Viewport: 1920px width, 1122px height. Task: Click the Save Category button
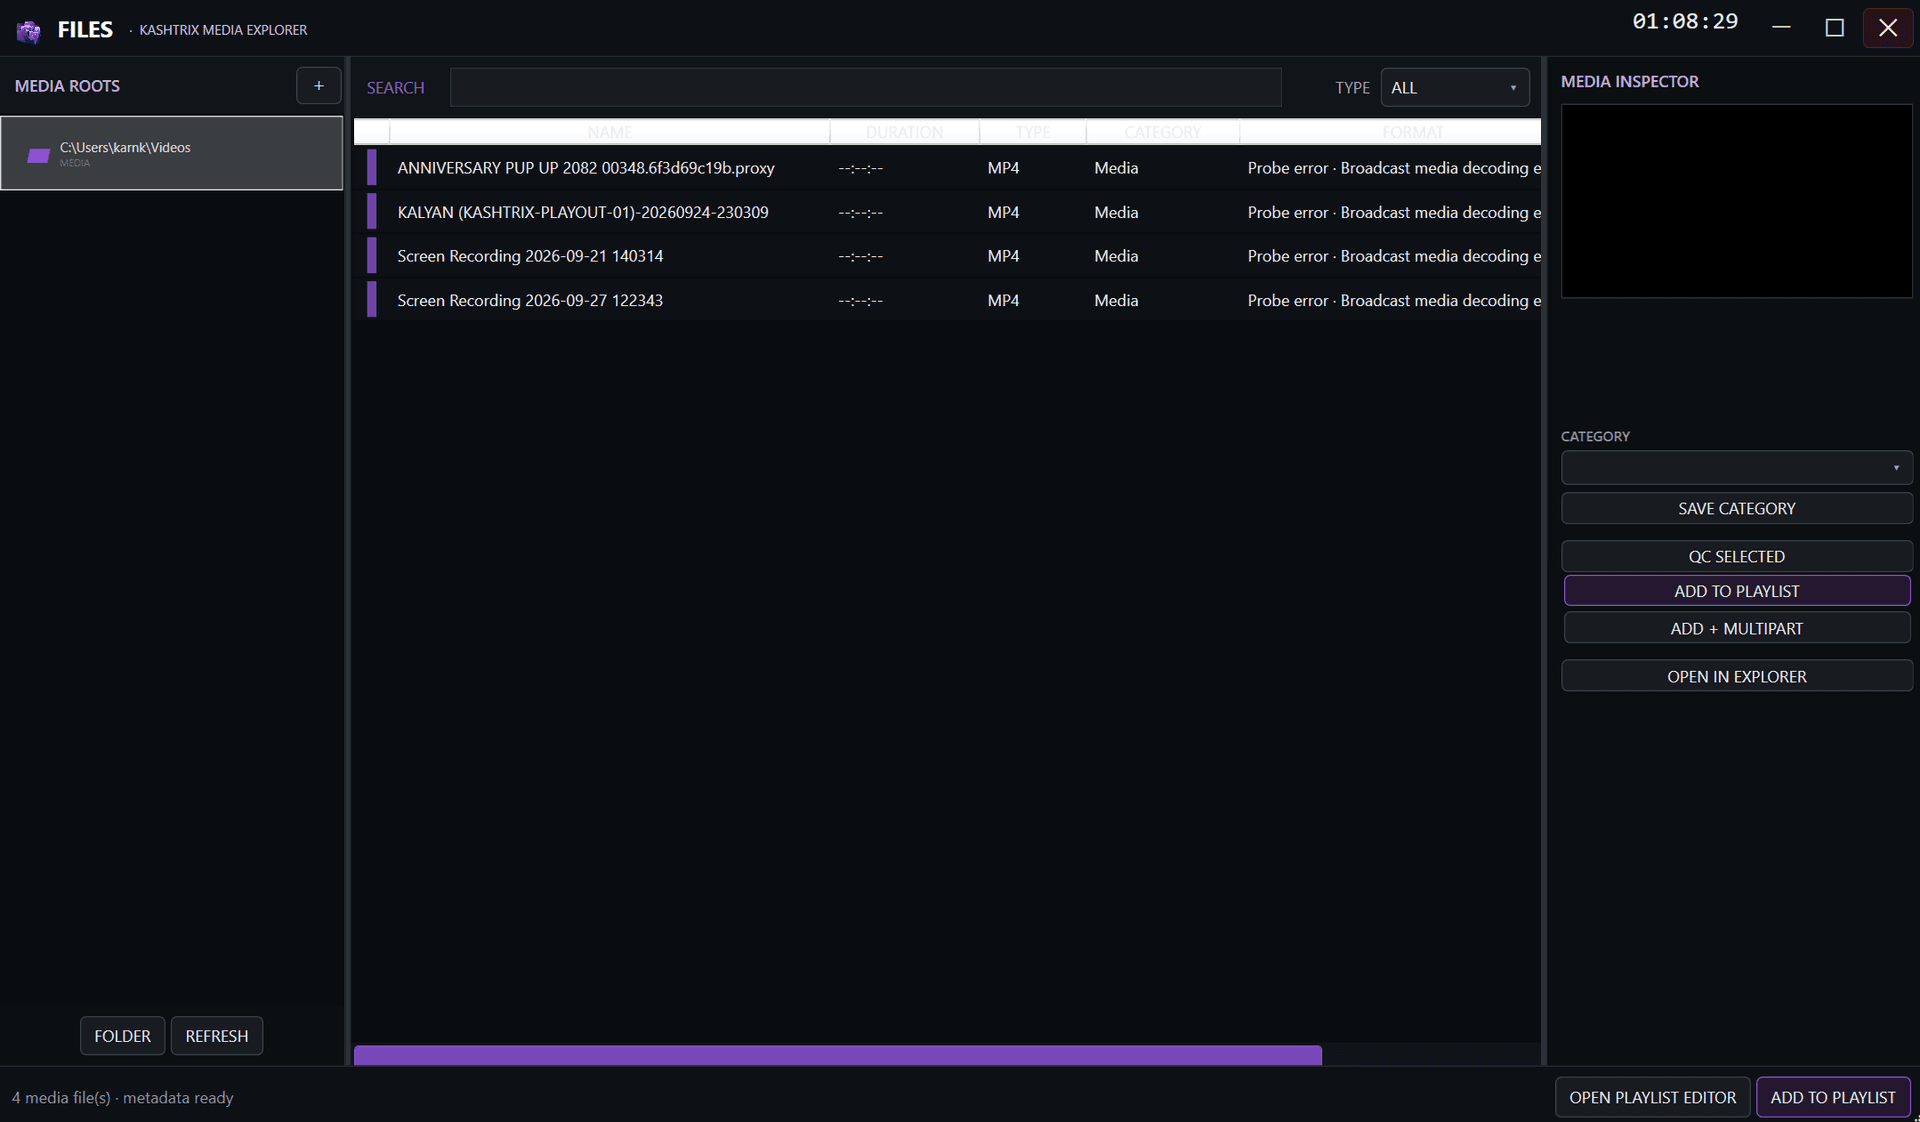(x=1736, y=508)
